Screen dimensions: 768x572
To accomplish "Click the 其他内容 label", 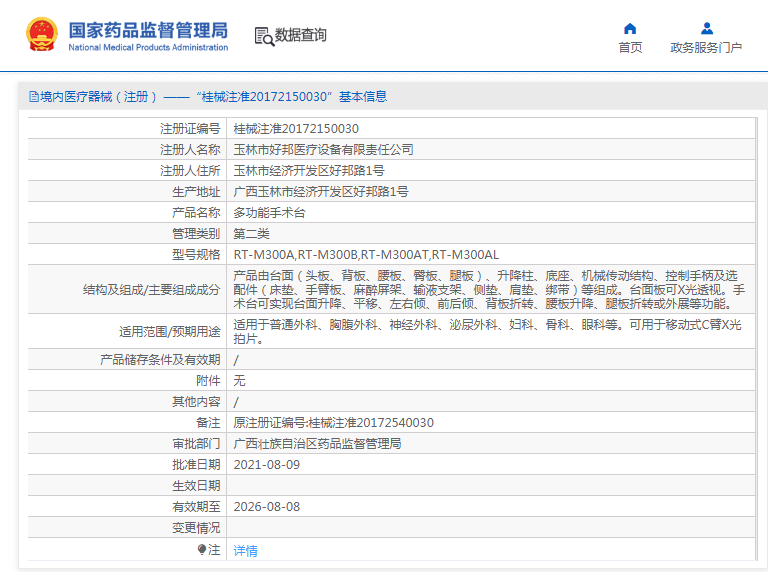I will (x=196, y=402).
